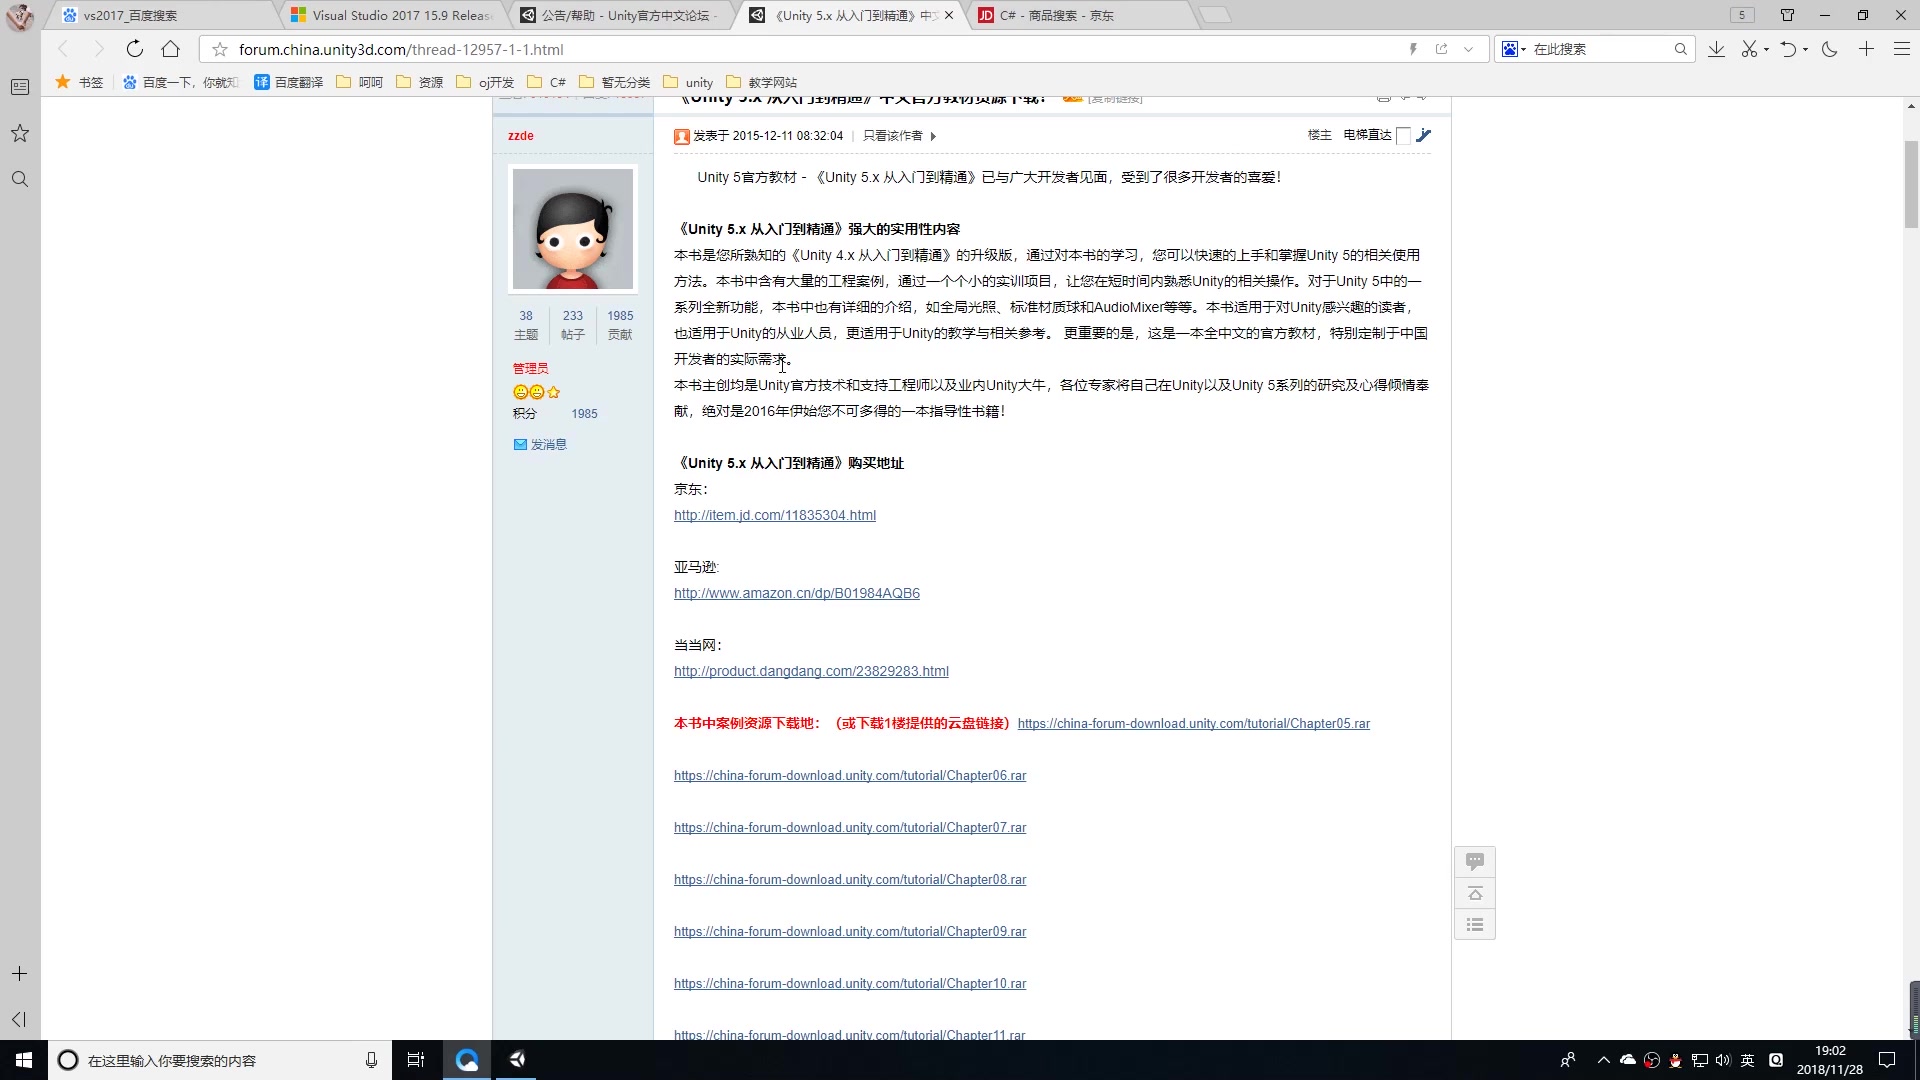
Task: Open the zzde user profile link
Action: tap(520, 136)
